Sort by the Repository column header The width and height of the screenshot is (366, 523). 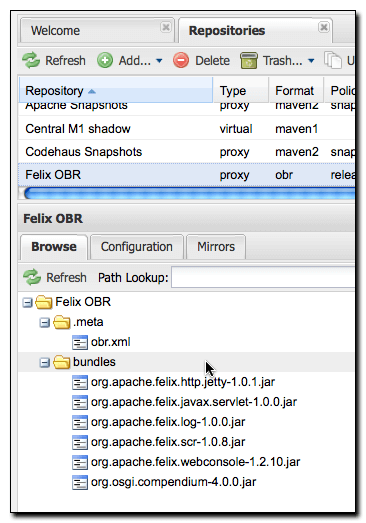pos(116,90)
